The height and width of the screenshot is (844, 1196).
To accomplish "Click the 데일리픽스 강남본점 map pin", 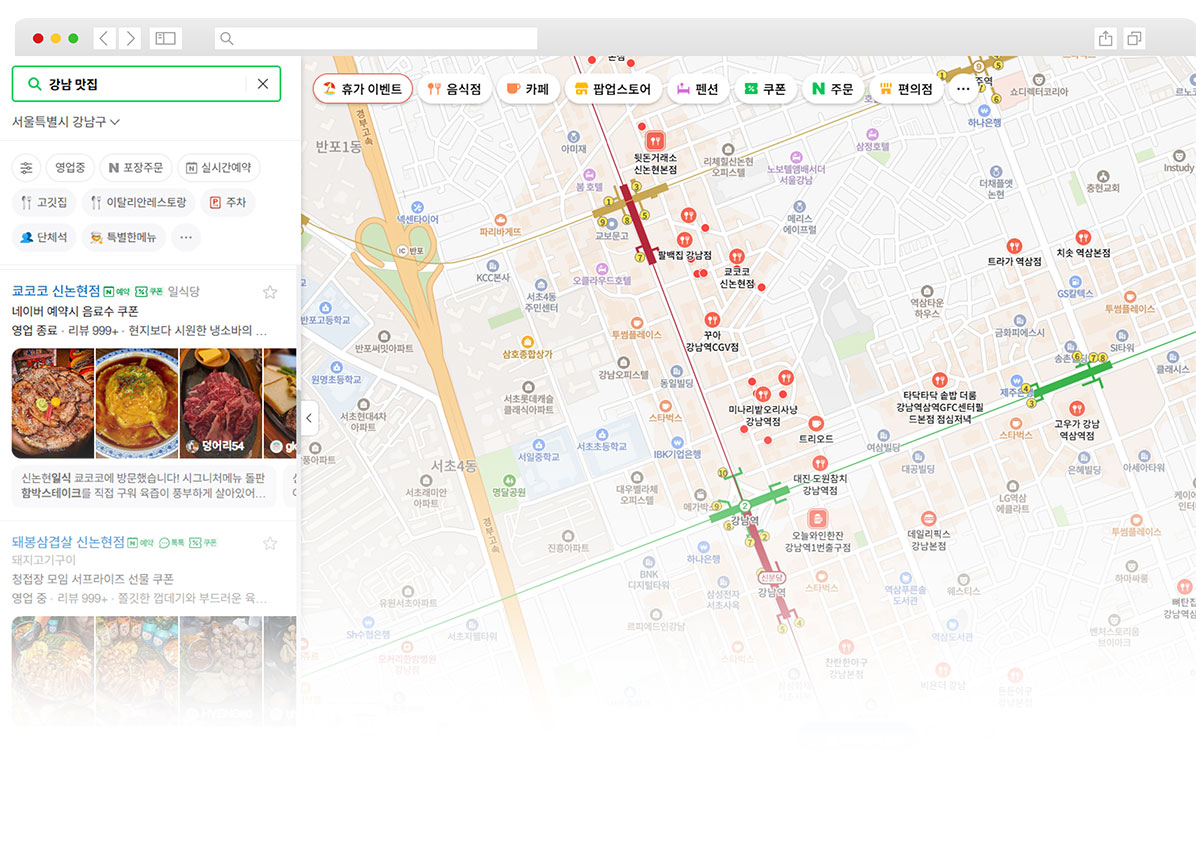I will [928, 519].
